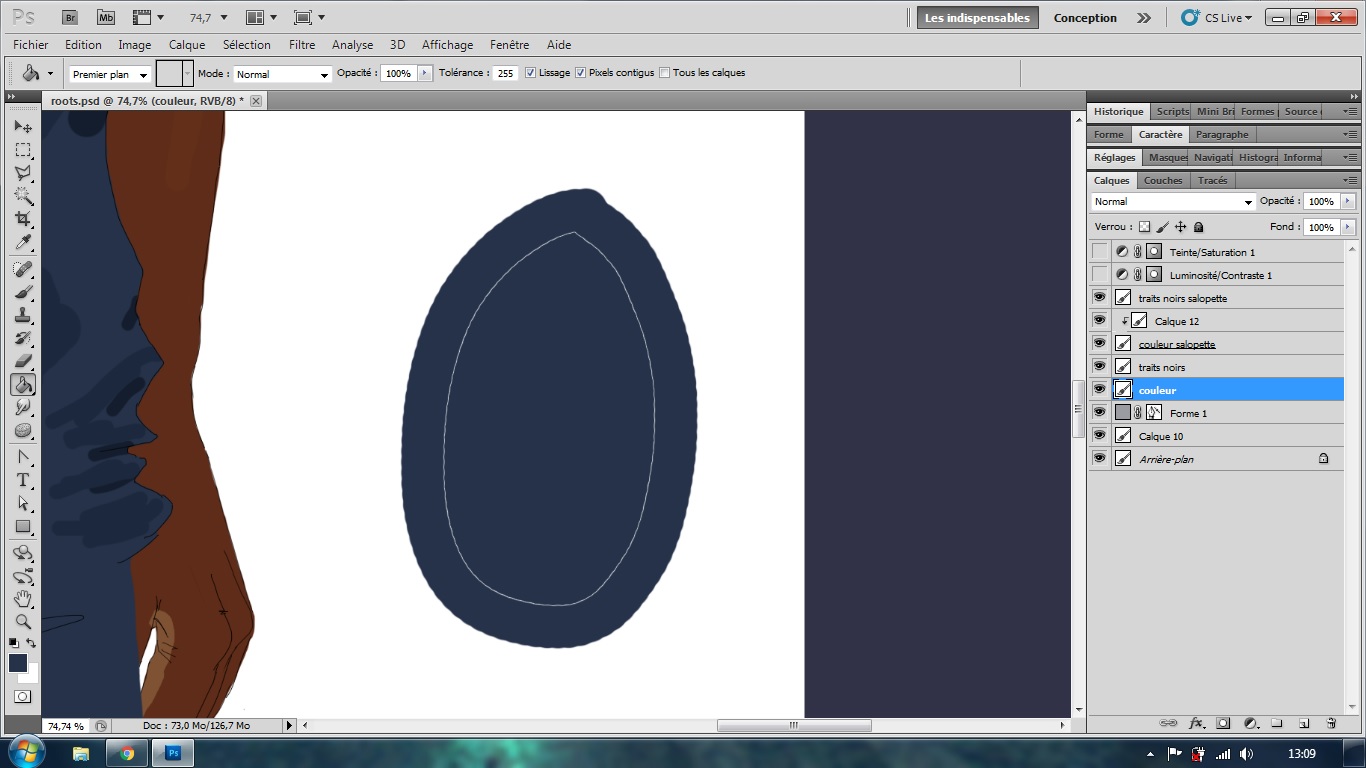Hide the traits noirs layer
The image size is (1366, 768).
1100,367
